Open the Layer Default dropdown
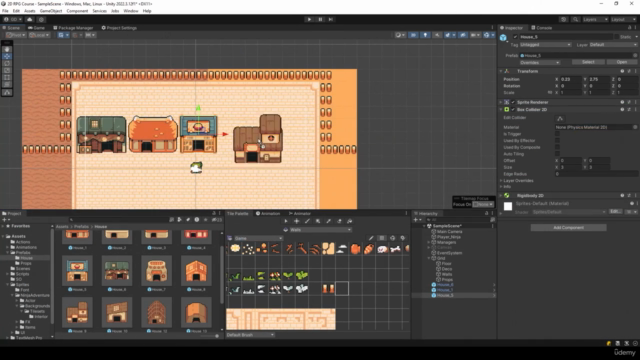Image resolution: width=640 pixels, height=360 pixels. coord(613,44)
